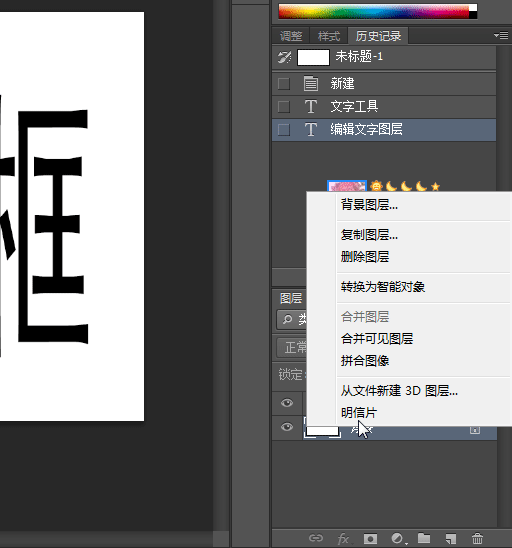This screenshot has width=512, height=548.
Task: Click the link layers icon
Action: tap(316, 538)
